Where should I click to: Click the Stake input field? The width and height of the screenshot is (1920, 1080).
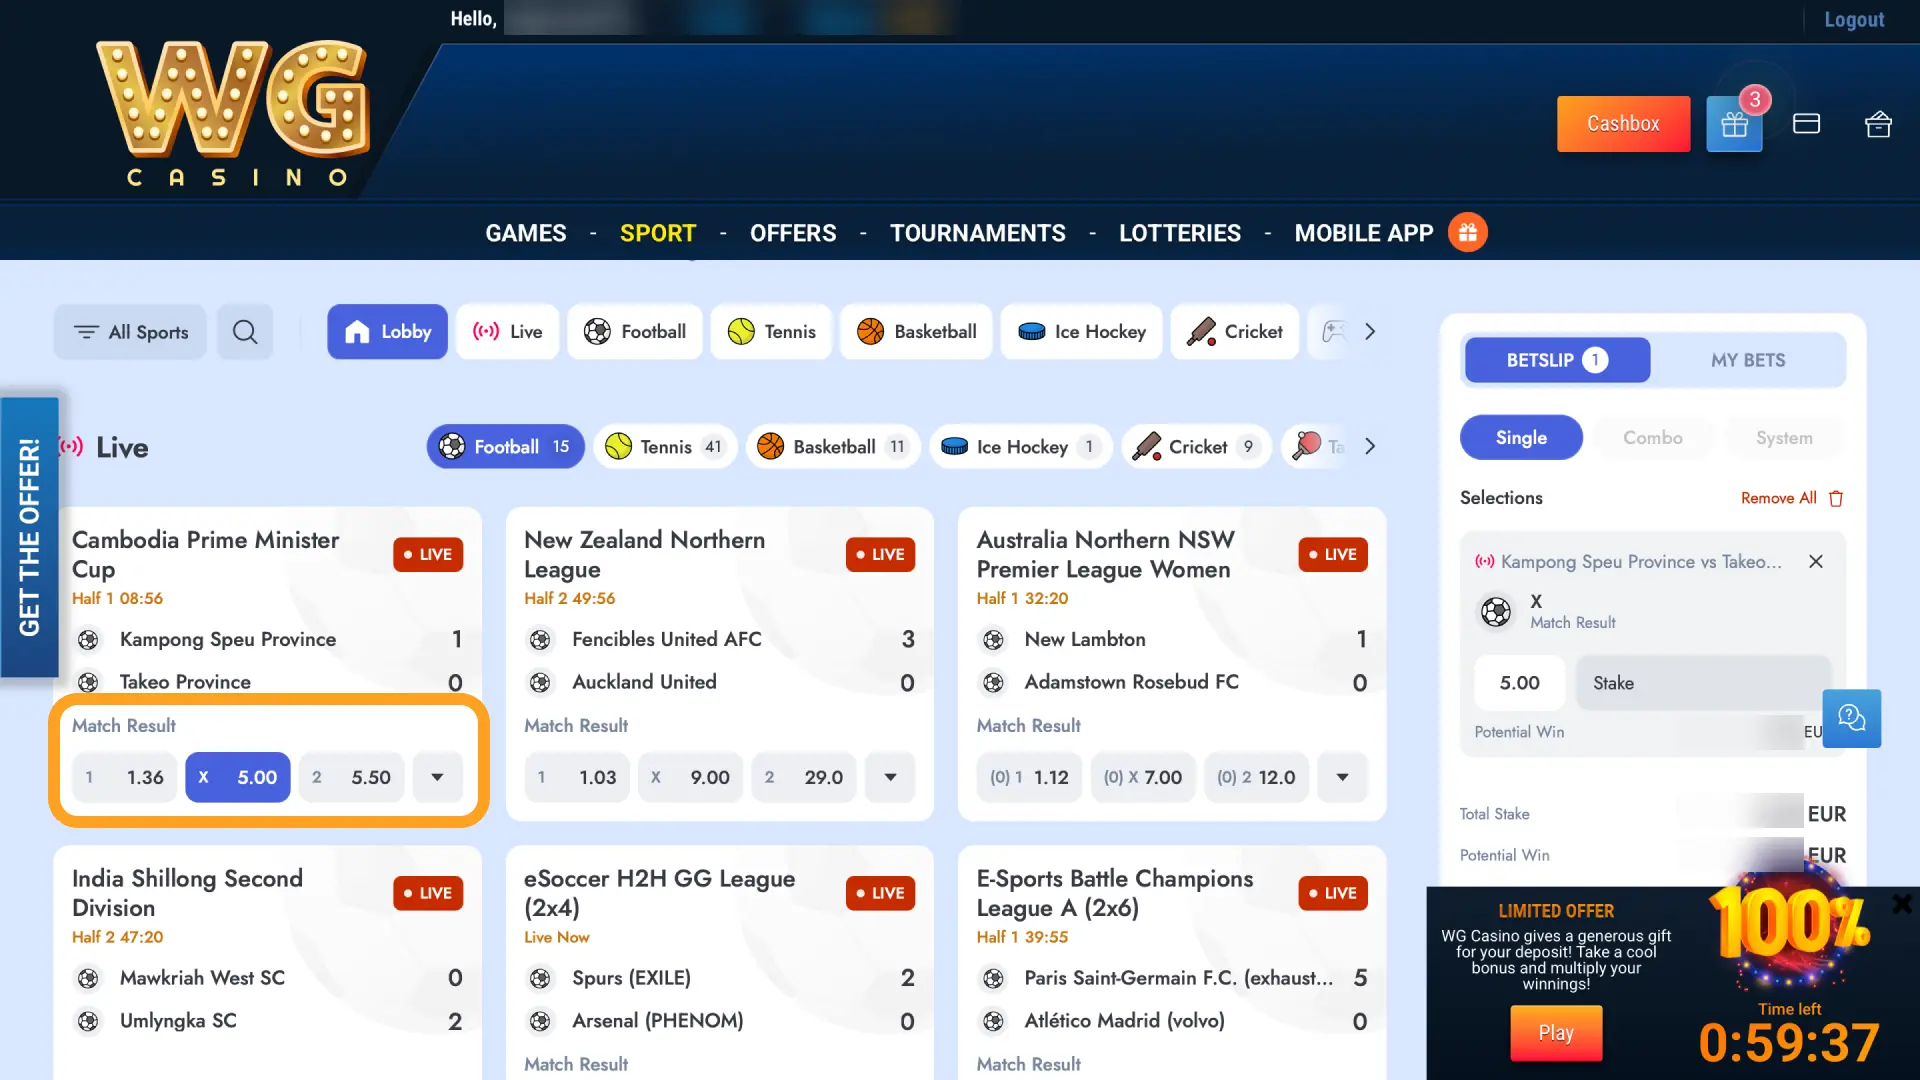1703,683
